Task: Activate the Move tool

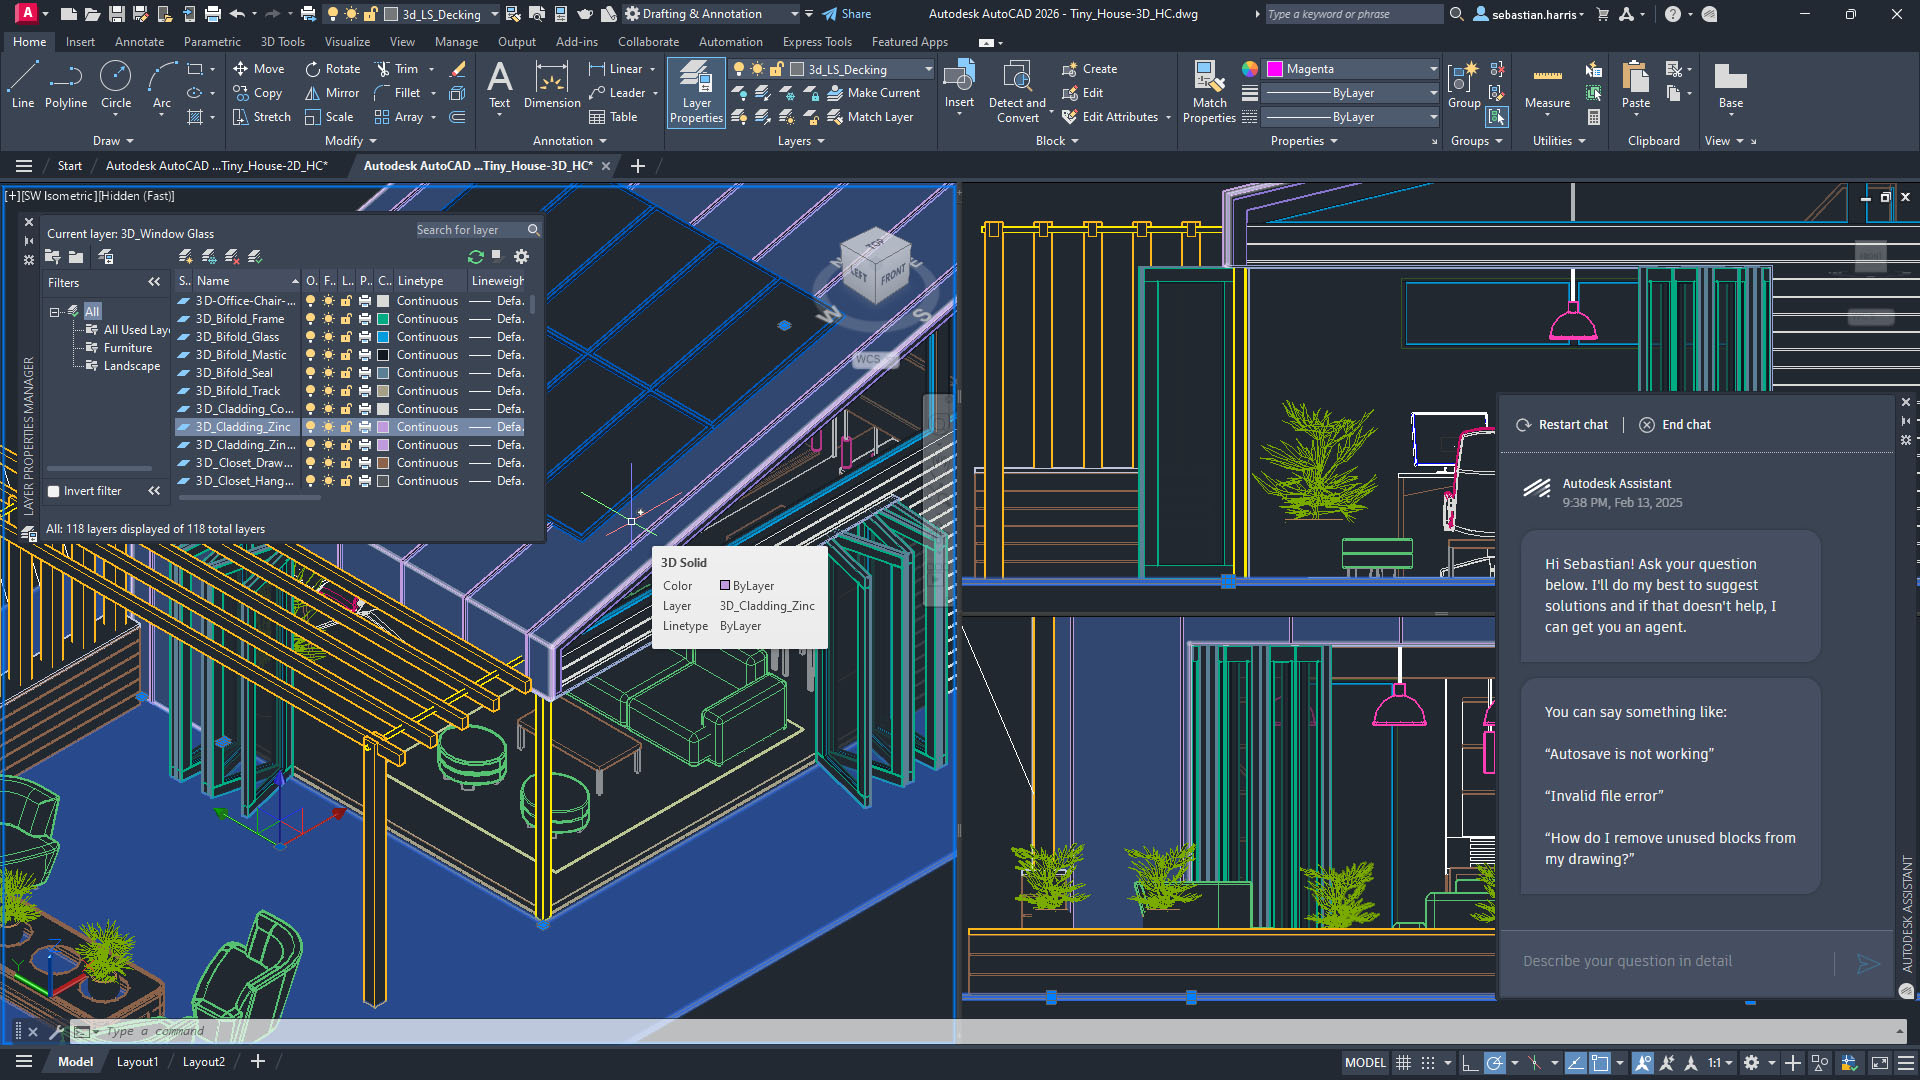Action: click(x=259, y=68)
